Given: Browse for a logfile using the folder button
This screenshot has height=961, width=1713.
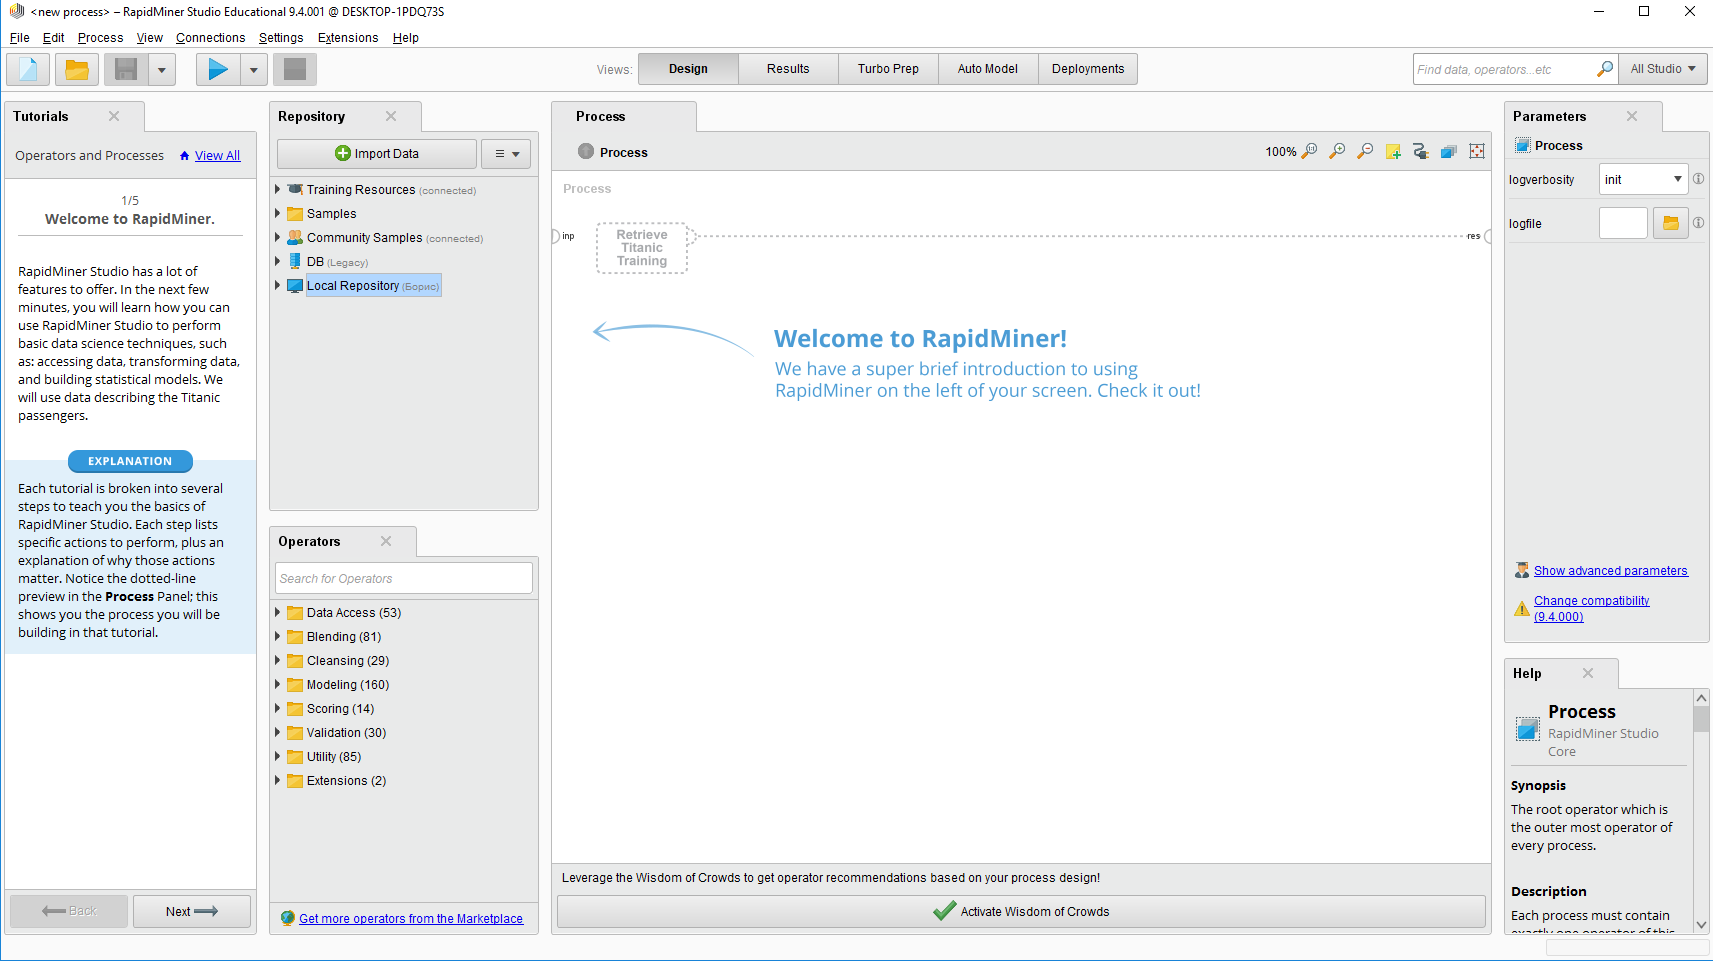Looking at the screenshot, I should coord(1670,223).
